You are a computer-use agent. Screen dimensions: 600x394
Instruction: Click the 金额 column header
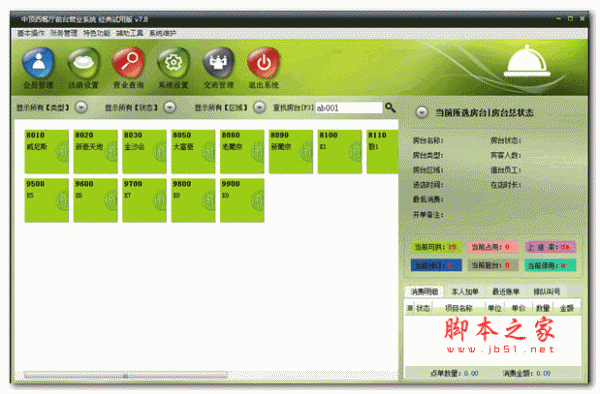coord(567,308)
